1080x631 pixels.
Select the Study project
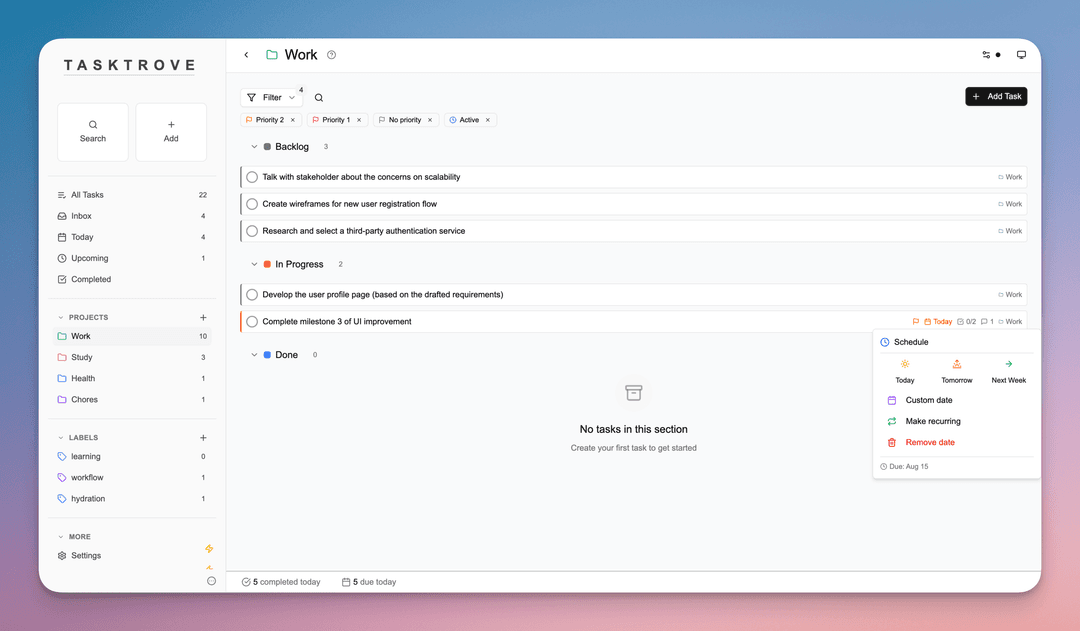click(132, 357)
